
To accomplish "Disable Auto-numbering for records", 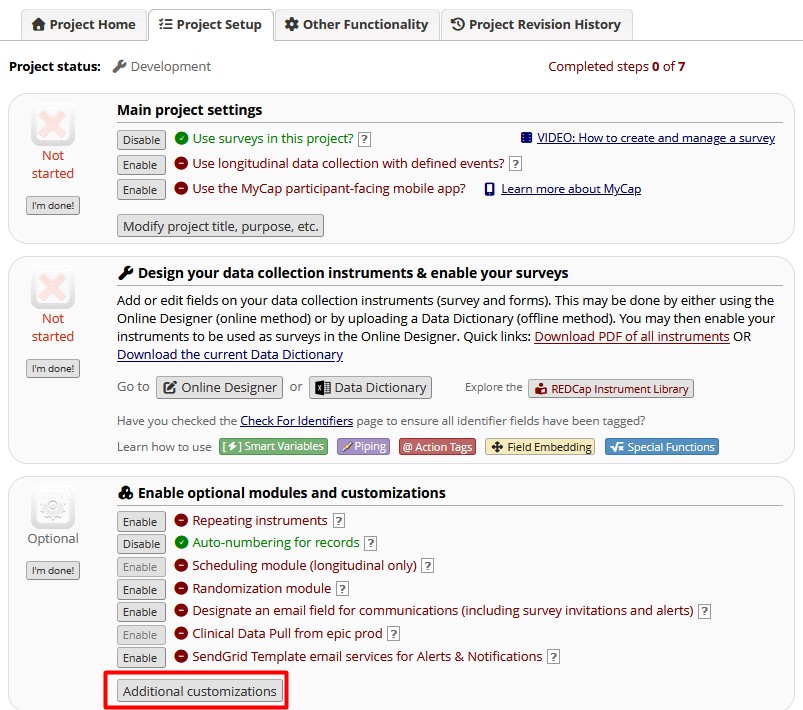I will [x=141, y=544].
